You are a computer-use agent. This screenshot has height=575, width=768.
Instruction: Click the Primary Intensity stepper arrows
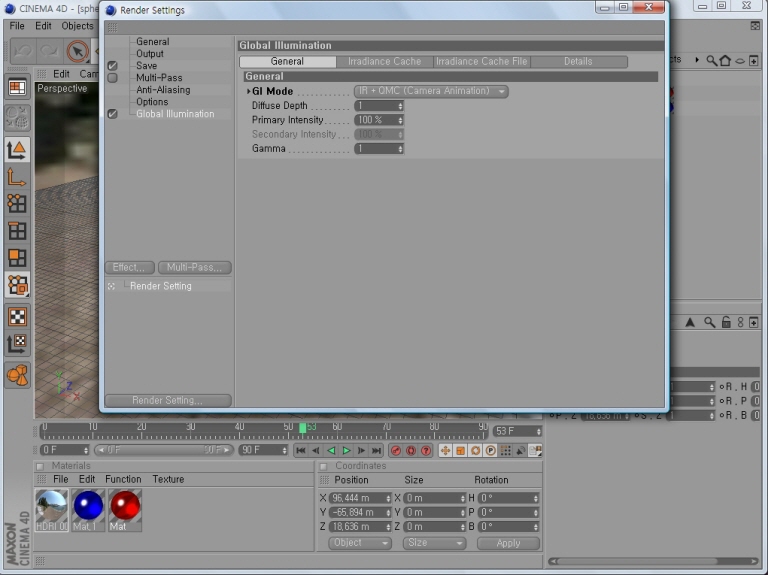400,120
